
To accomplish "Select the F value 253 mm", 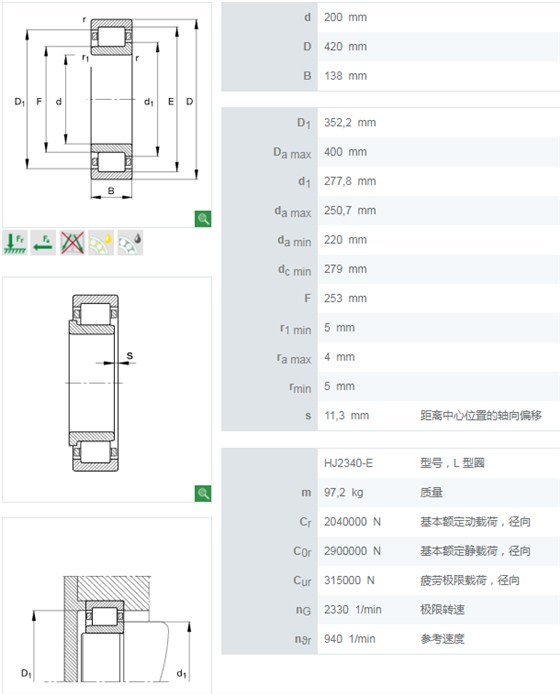I will [x=345, y=298].
